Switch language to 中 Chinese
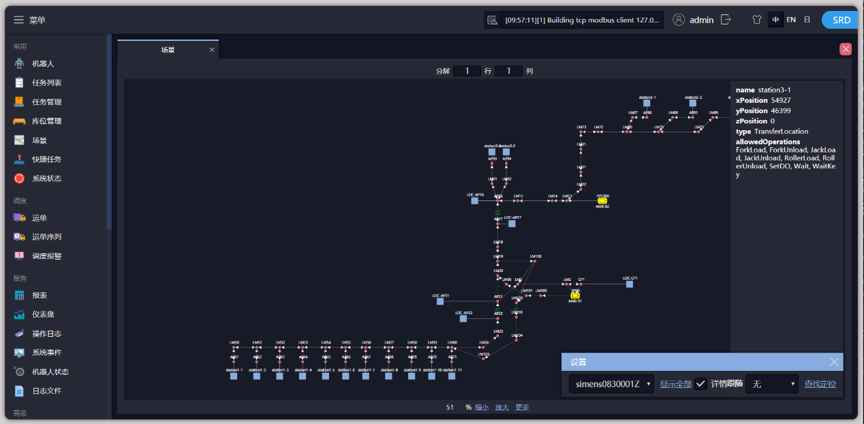 pyautogui.click(x=775, y=20)
